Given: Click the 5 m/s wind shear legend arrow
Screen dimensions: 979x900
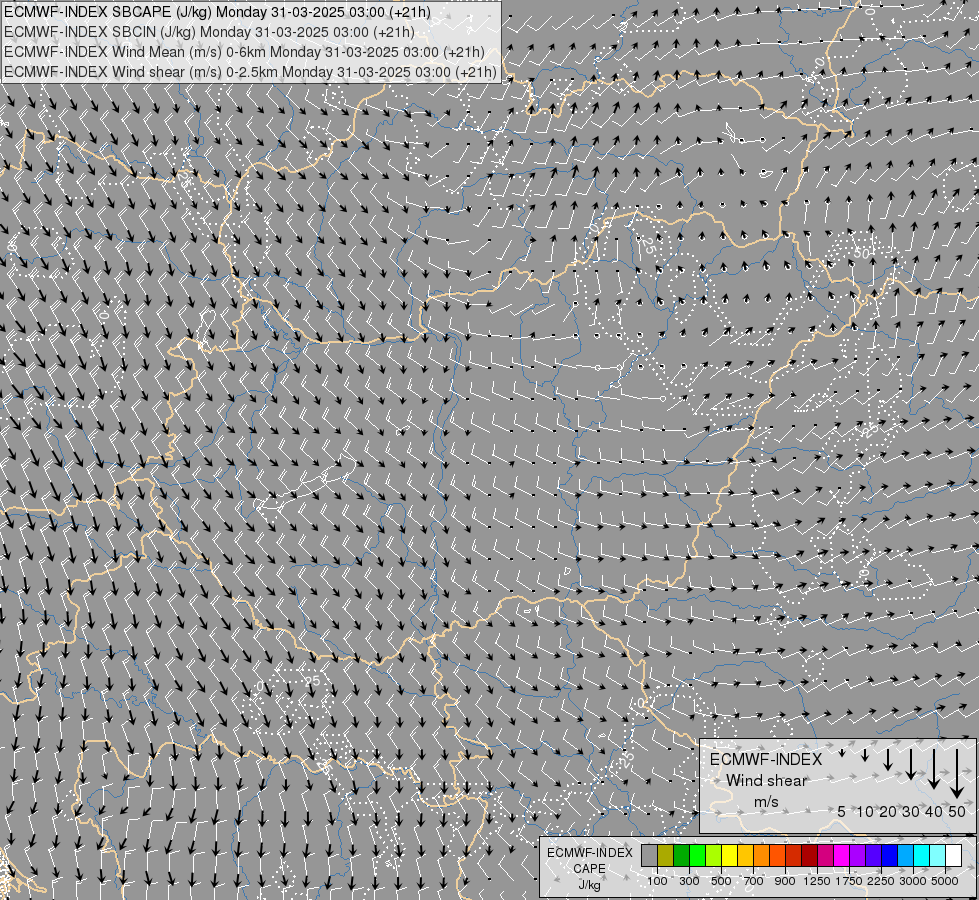Looking at the screenshot, I should pos(842,753).
